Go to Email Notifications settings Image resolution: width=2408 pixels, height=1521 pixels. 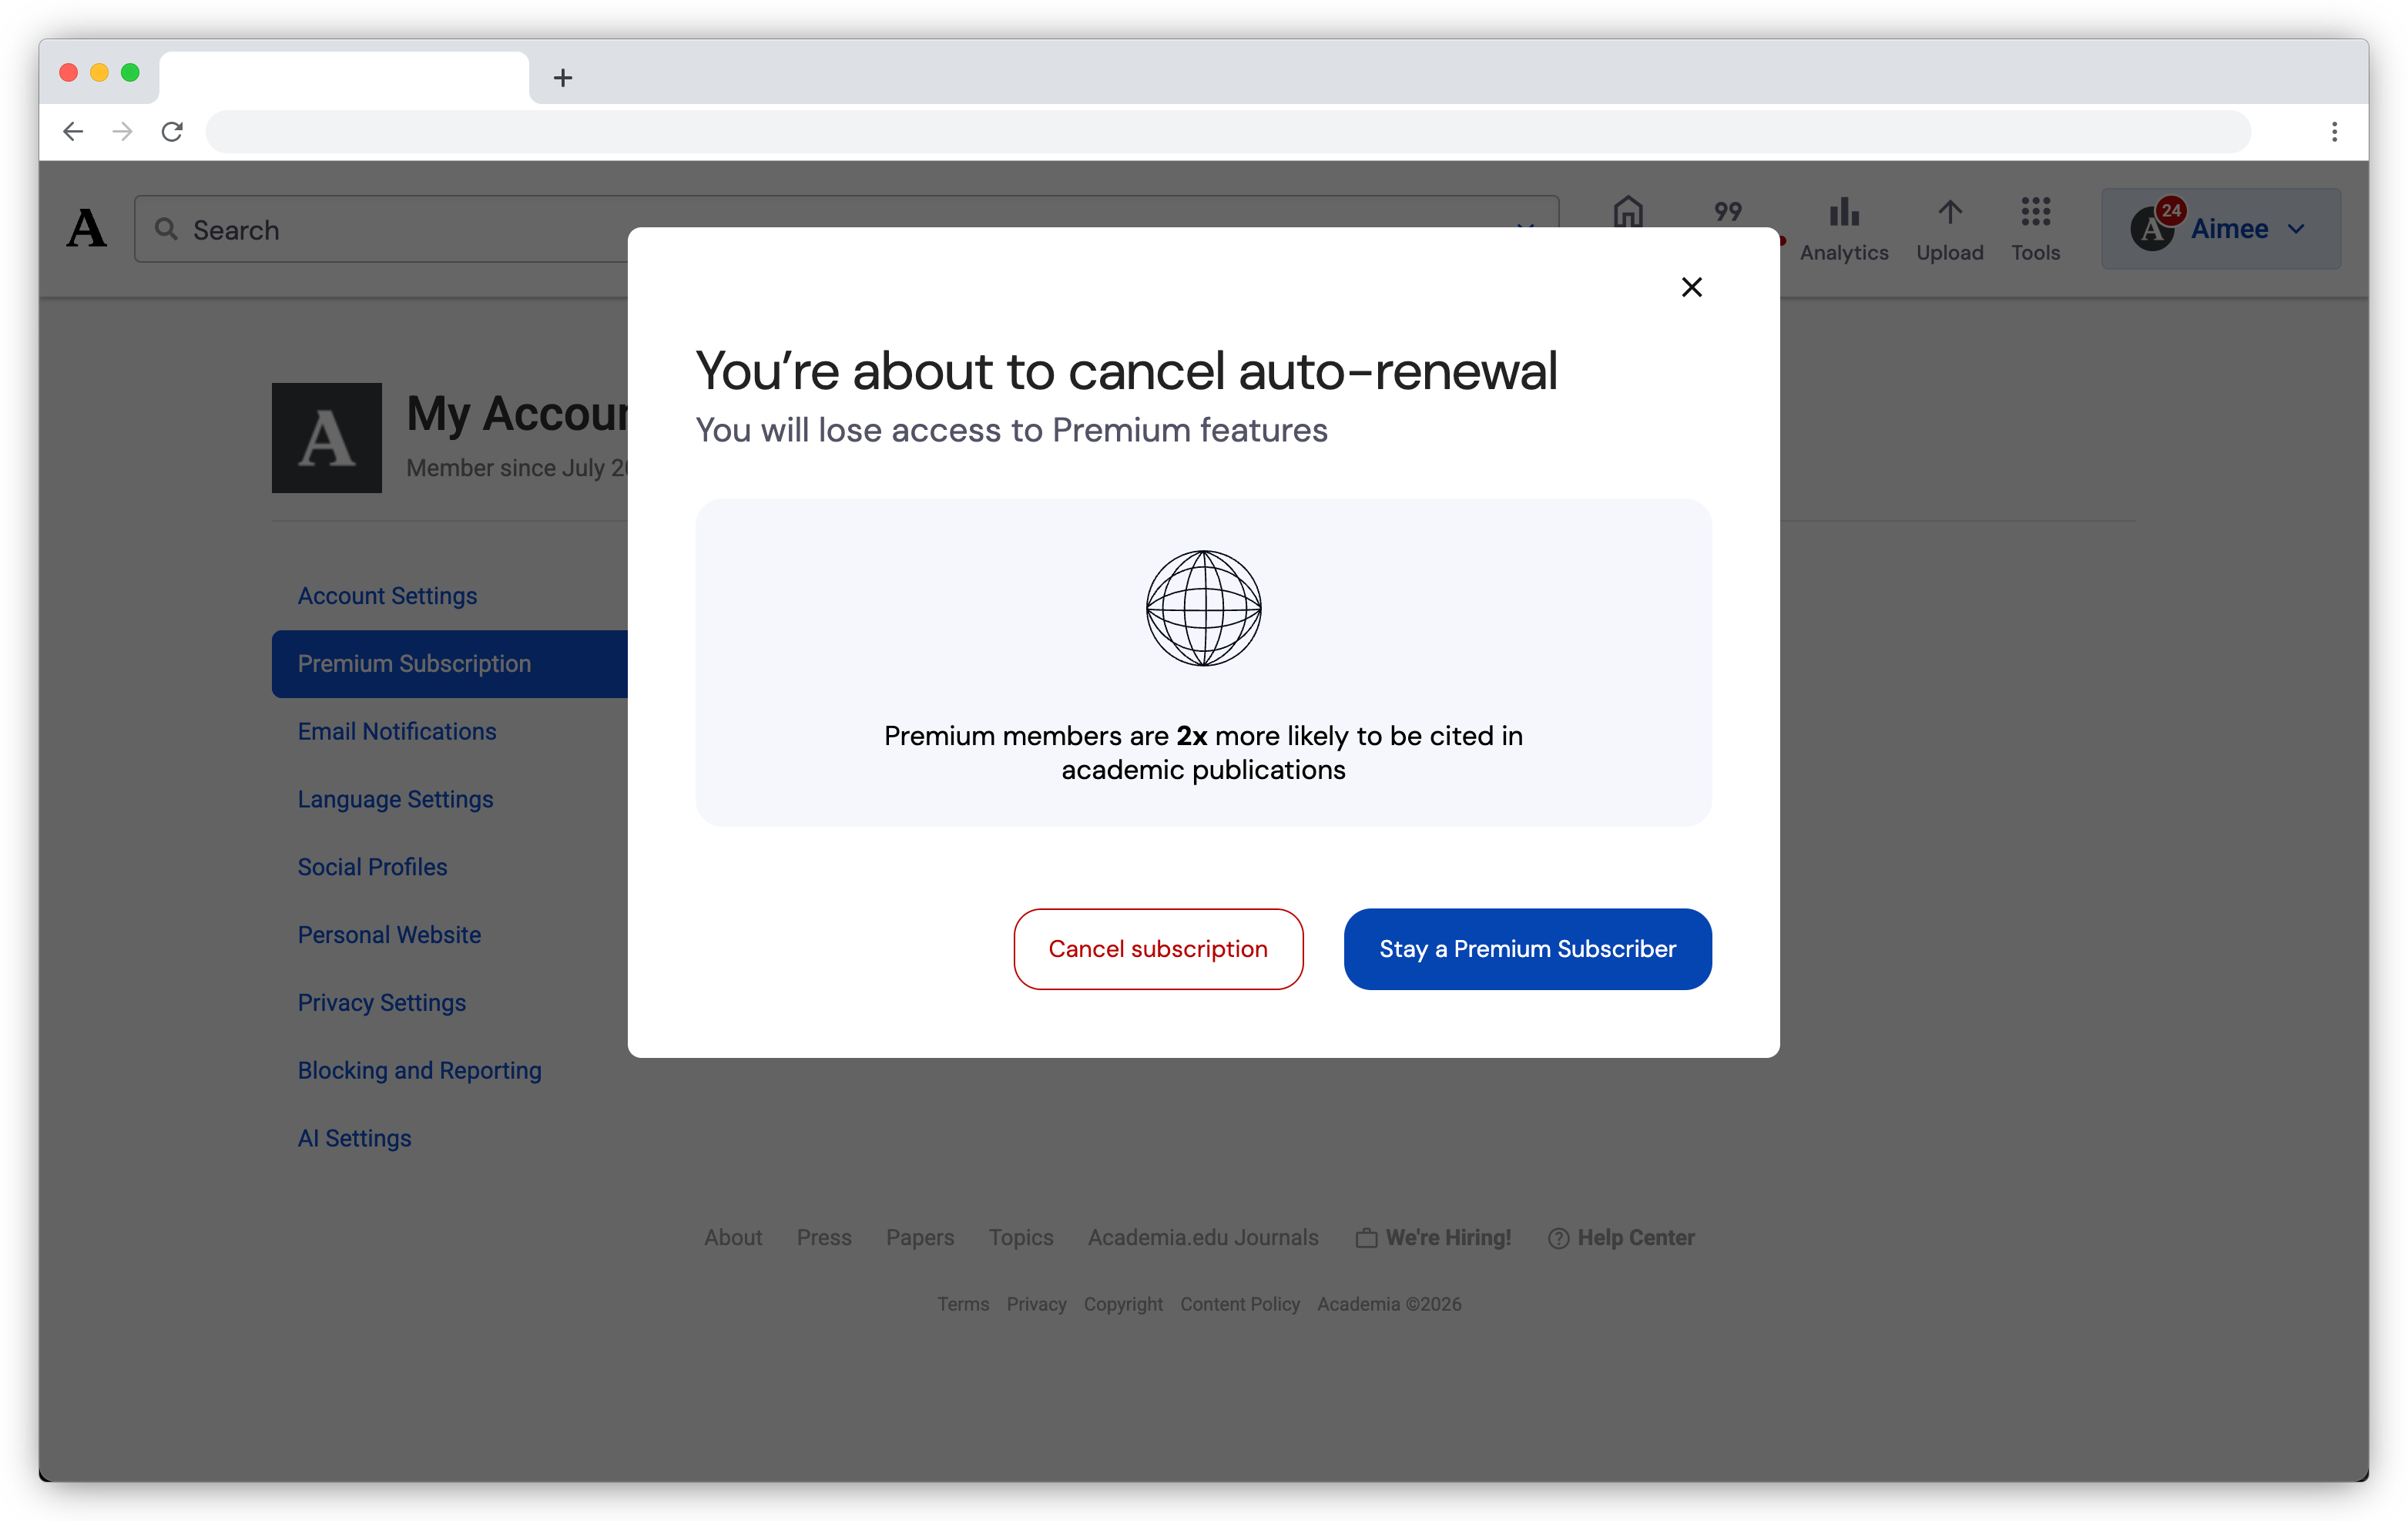click(396, 731)
